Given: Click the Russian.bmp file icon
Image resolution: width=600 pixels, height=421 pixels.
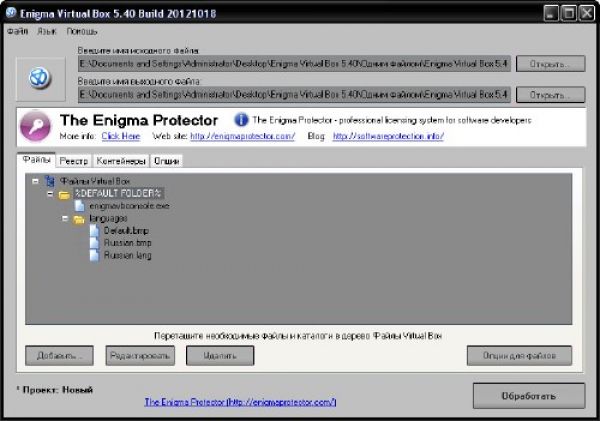Looking at the screenshot, I should point(94,243).
